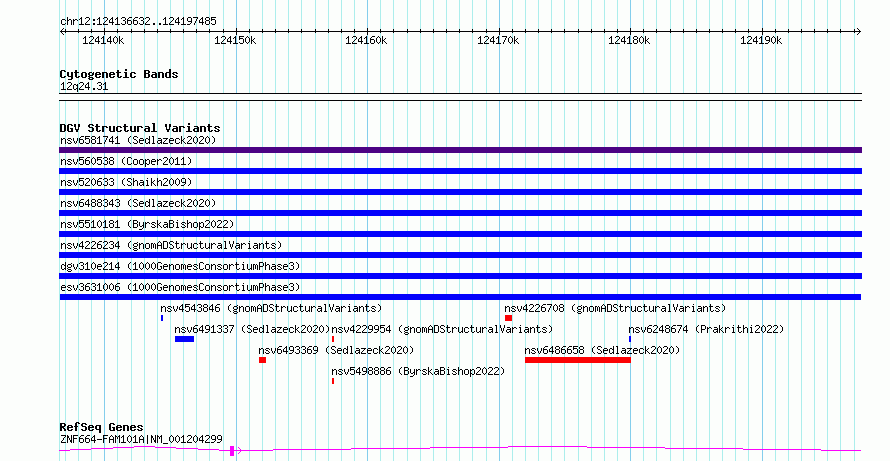Click the blue nsv6491337 variant block
The height and width of the screenshot is (461, 890).
(184, 339)
